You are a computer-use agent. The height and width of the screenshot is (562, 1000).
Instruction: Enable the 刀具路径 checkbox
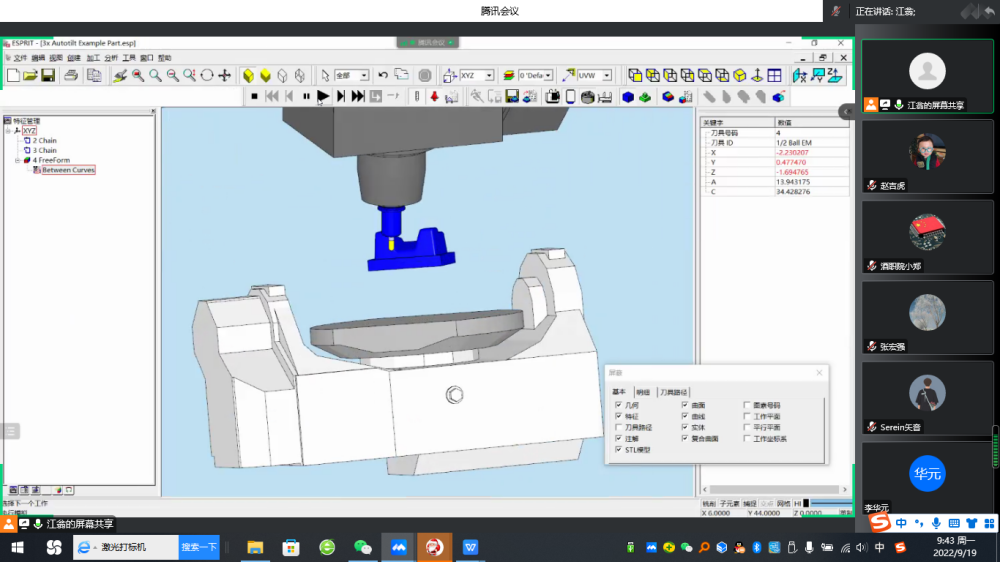tap(619, 427)
